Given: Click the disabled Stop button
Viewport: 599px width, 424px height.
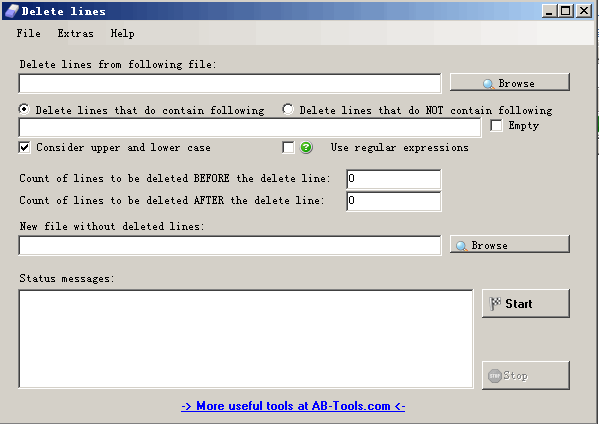Looking at the screenshot, I should 526,375.
